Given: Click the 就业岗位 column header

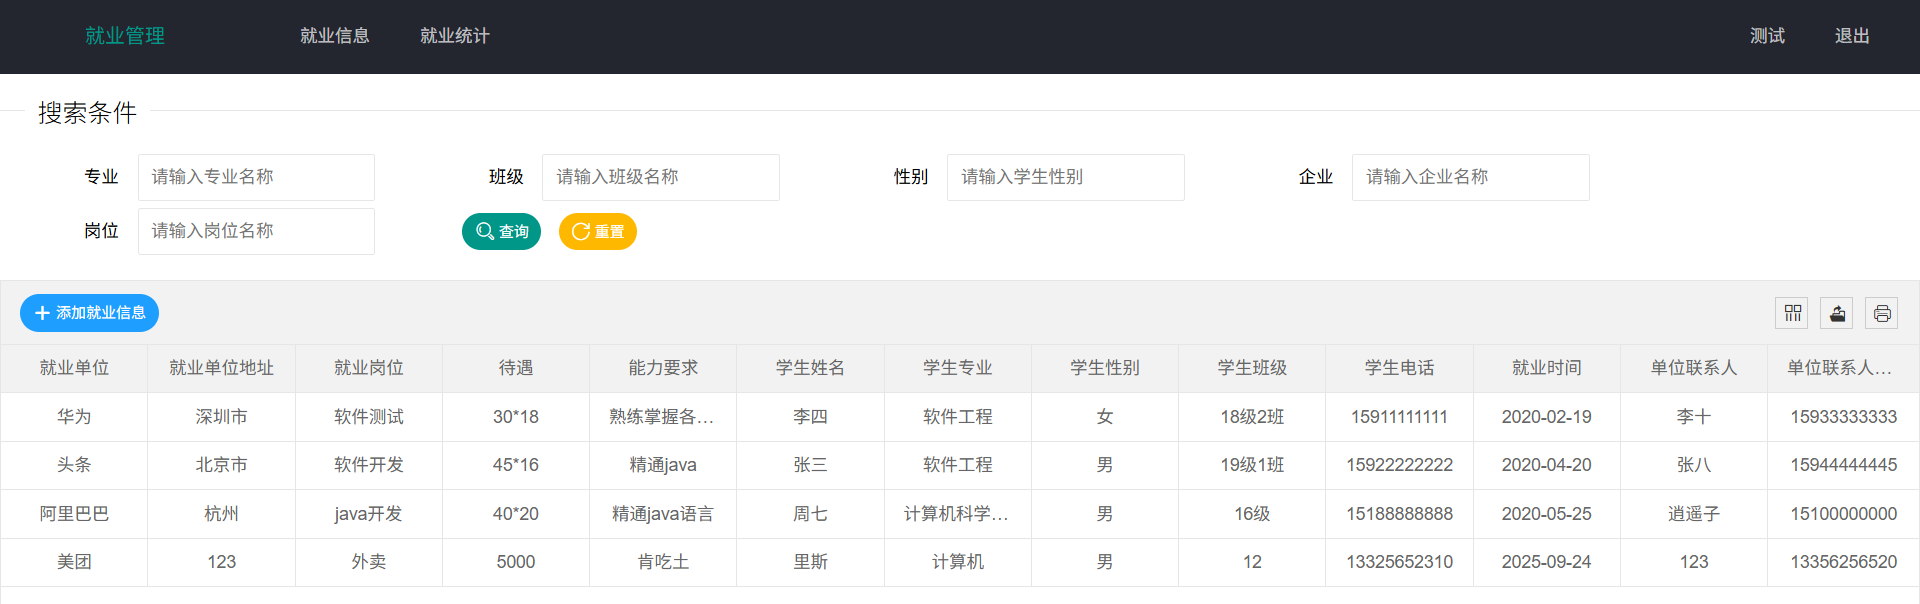Looking at the screenshot, I should (369, 368).
